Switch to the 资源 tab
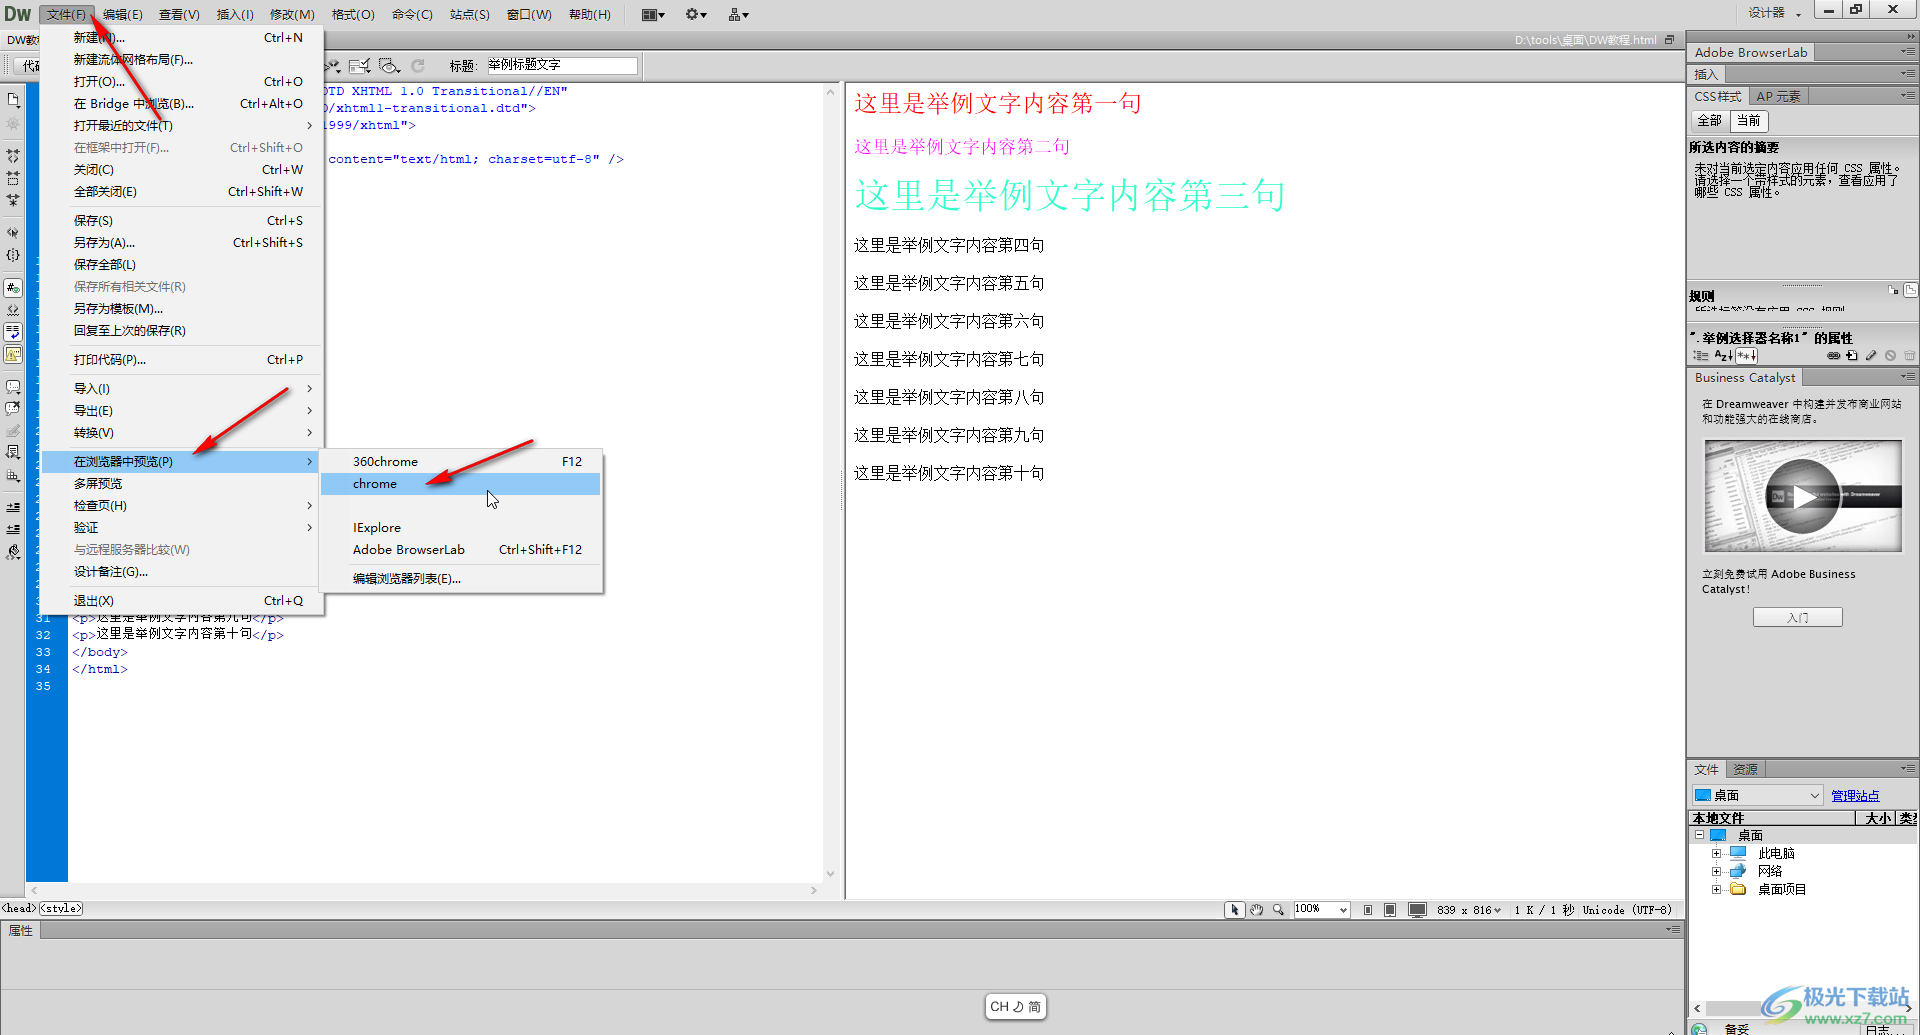 [1746, 769]
